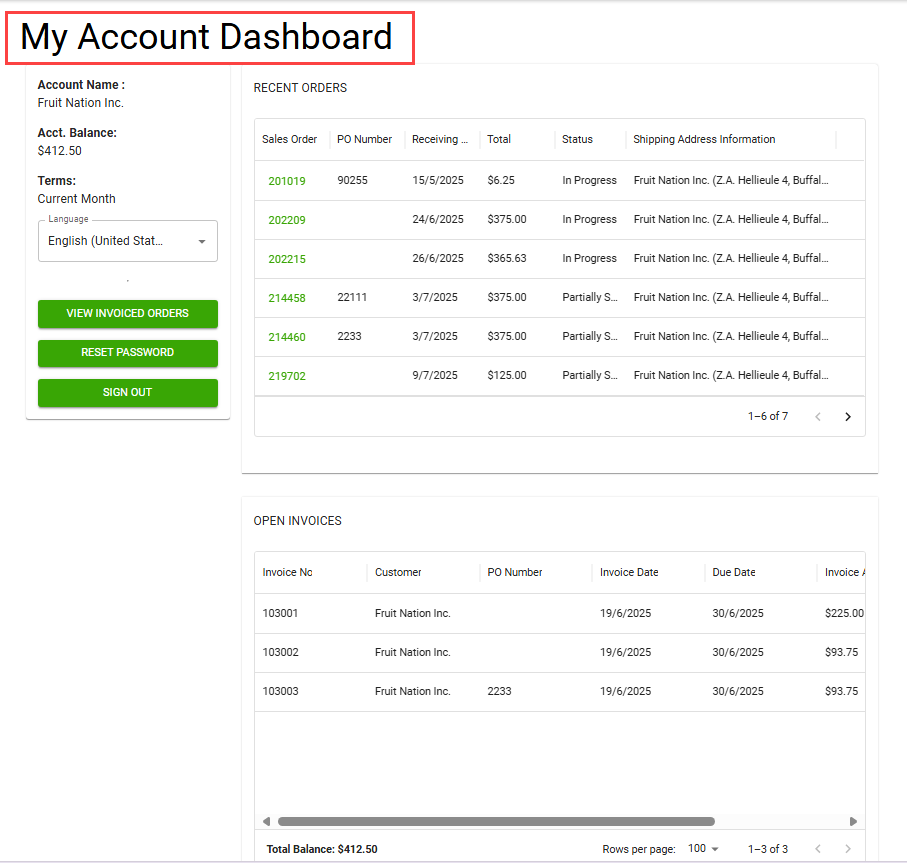Open the Language dropdown
The width and height of the screenshot is (907, 863).
pos(127,241)
